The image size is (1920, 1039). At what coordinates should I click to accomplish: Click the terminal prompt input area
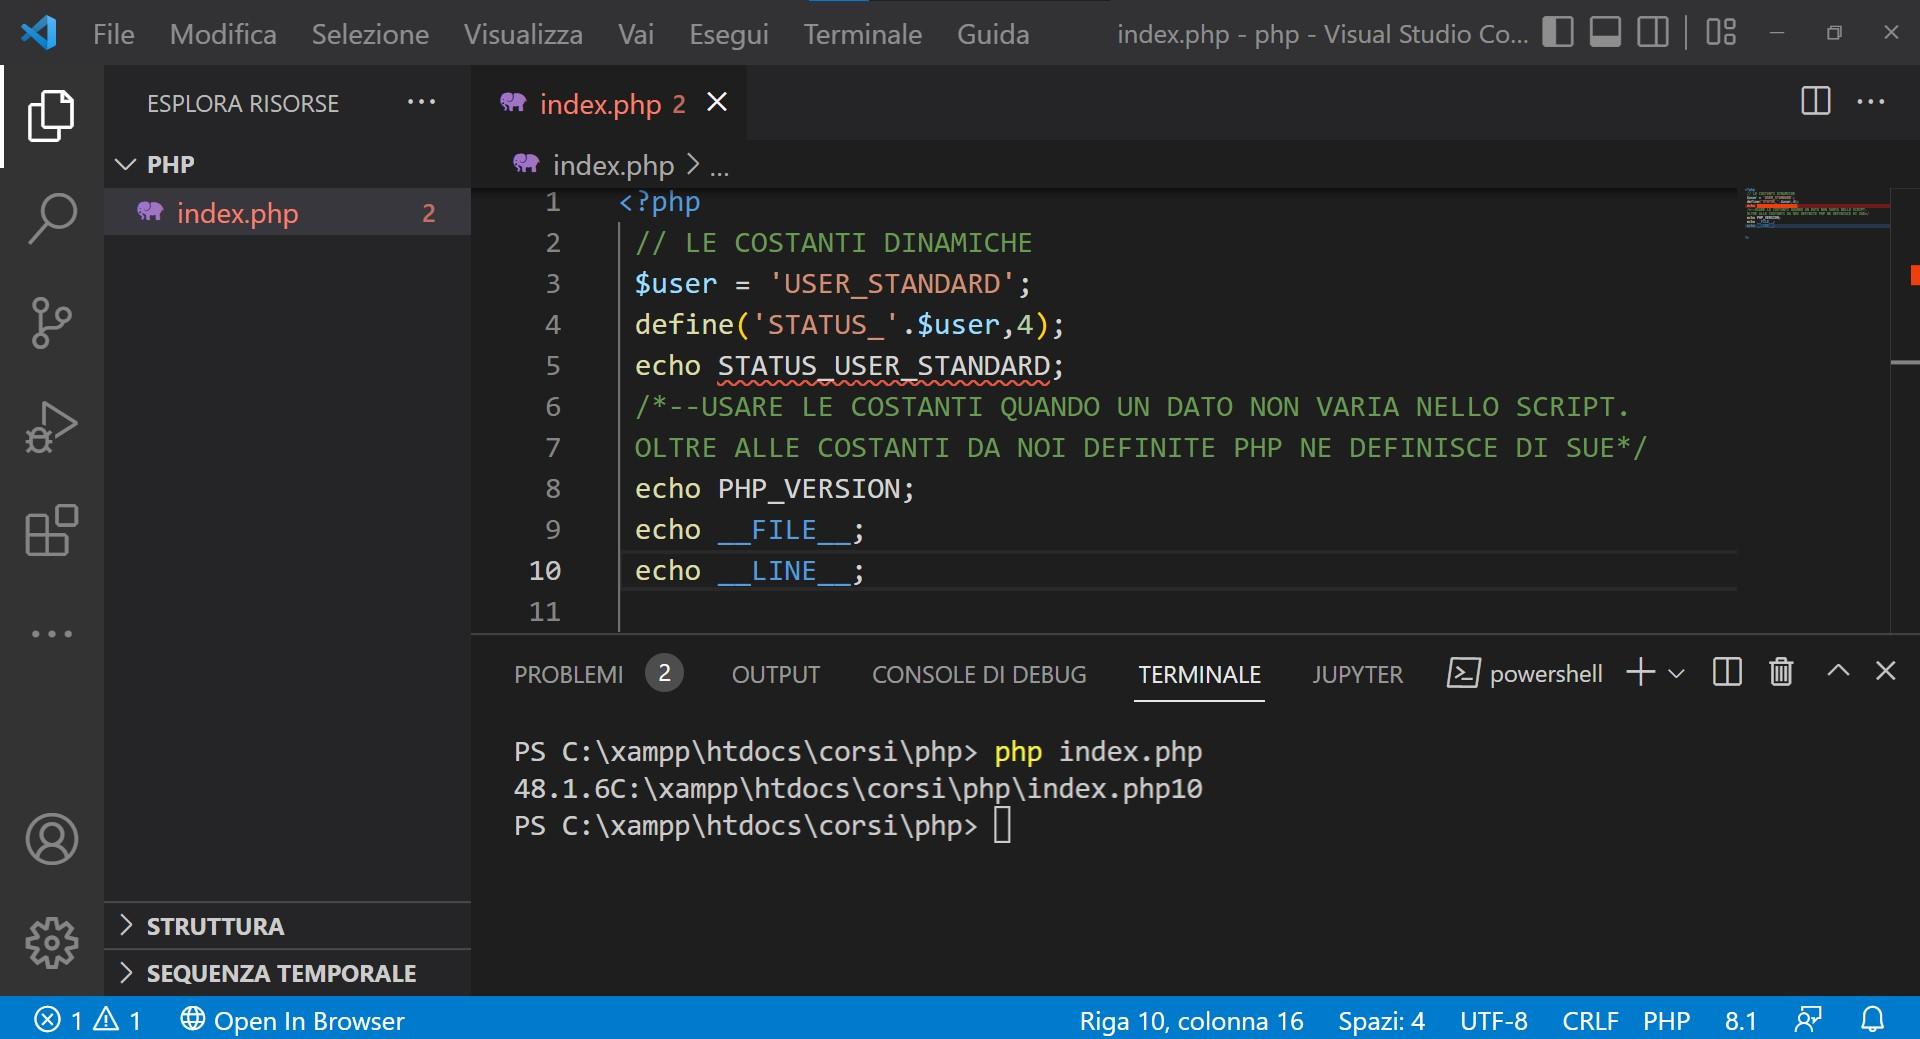pos(1002,826)
